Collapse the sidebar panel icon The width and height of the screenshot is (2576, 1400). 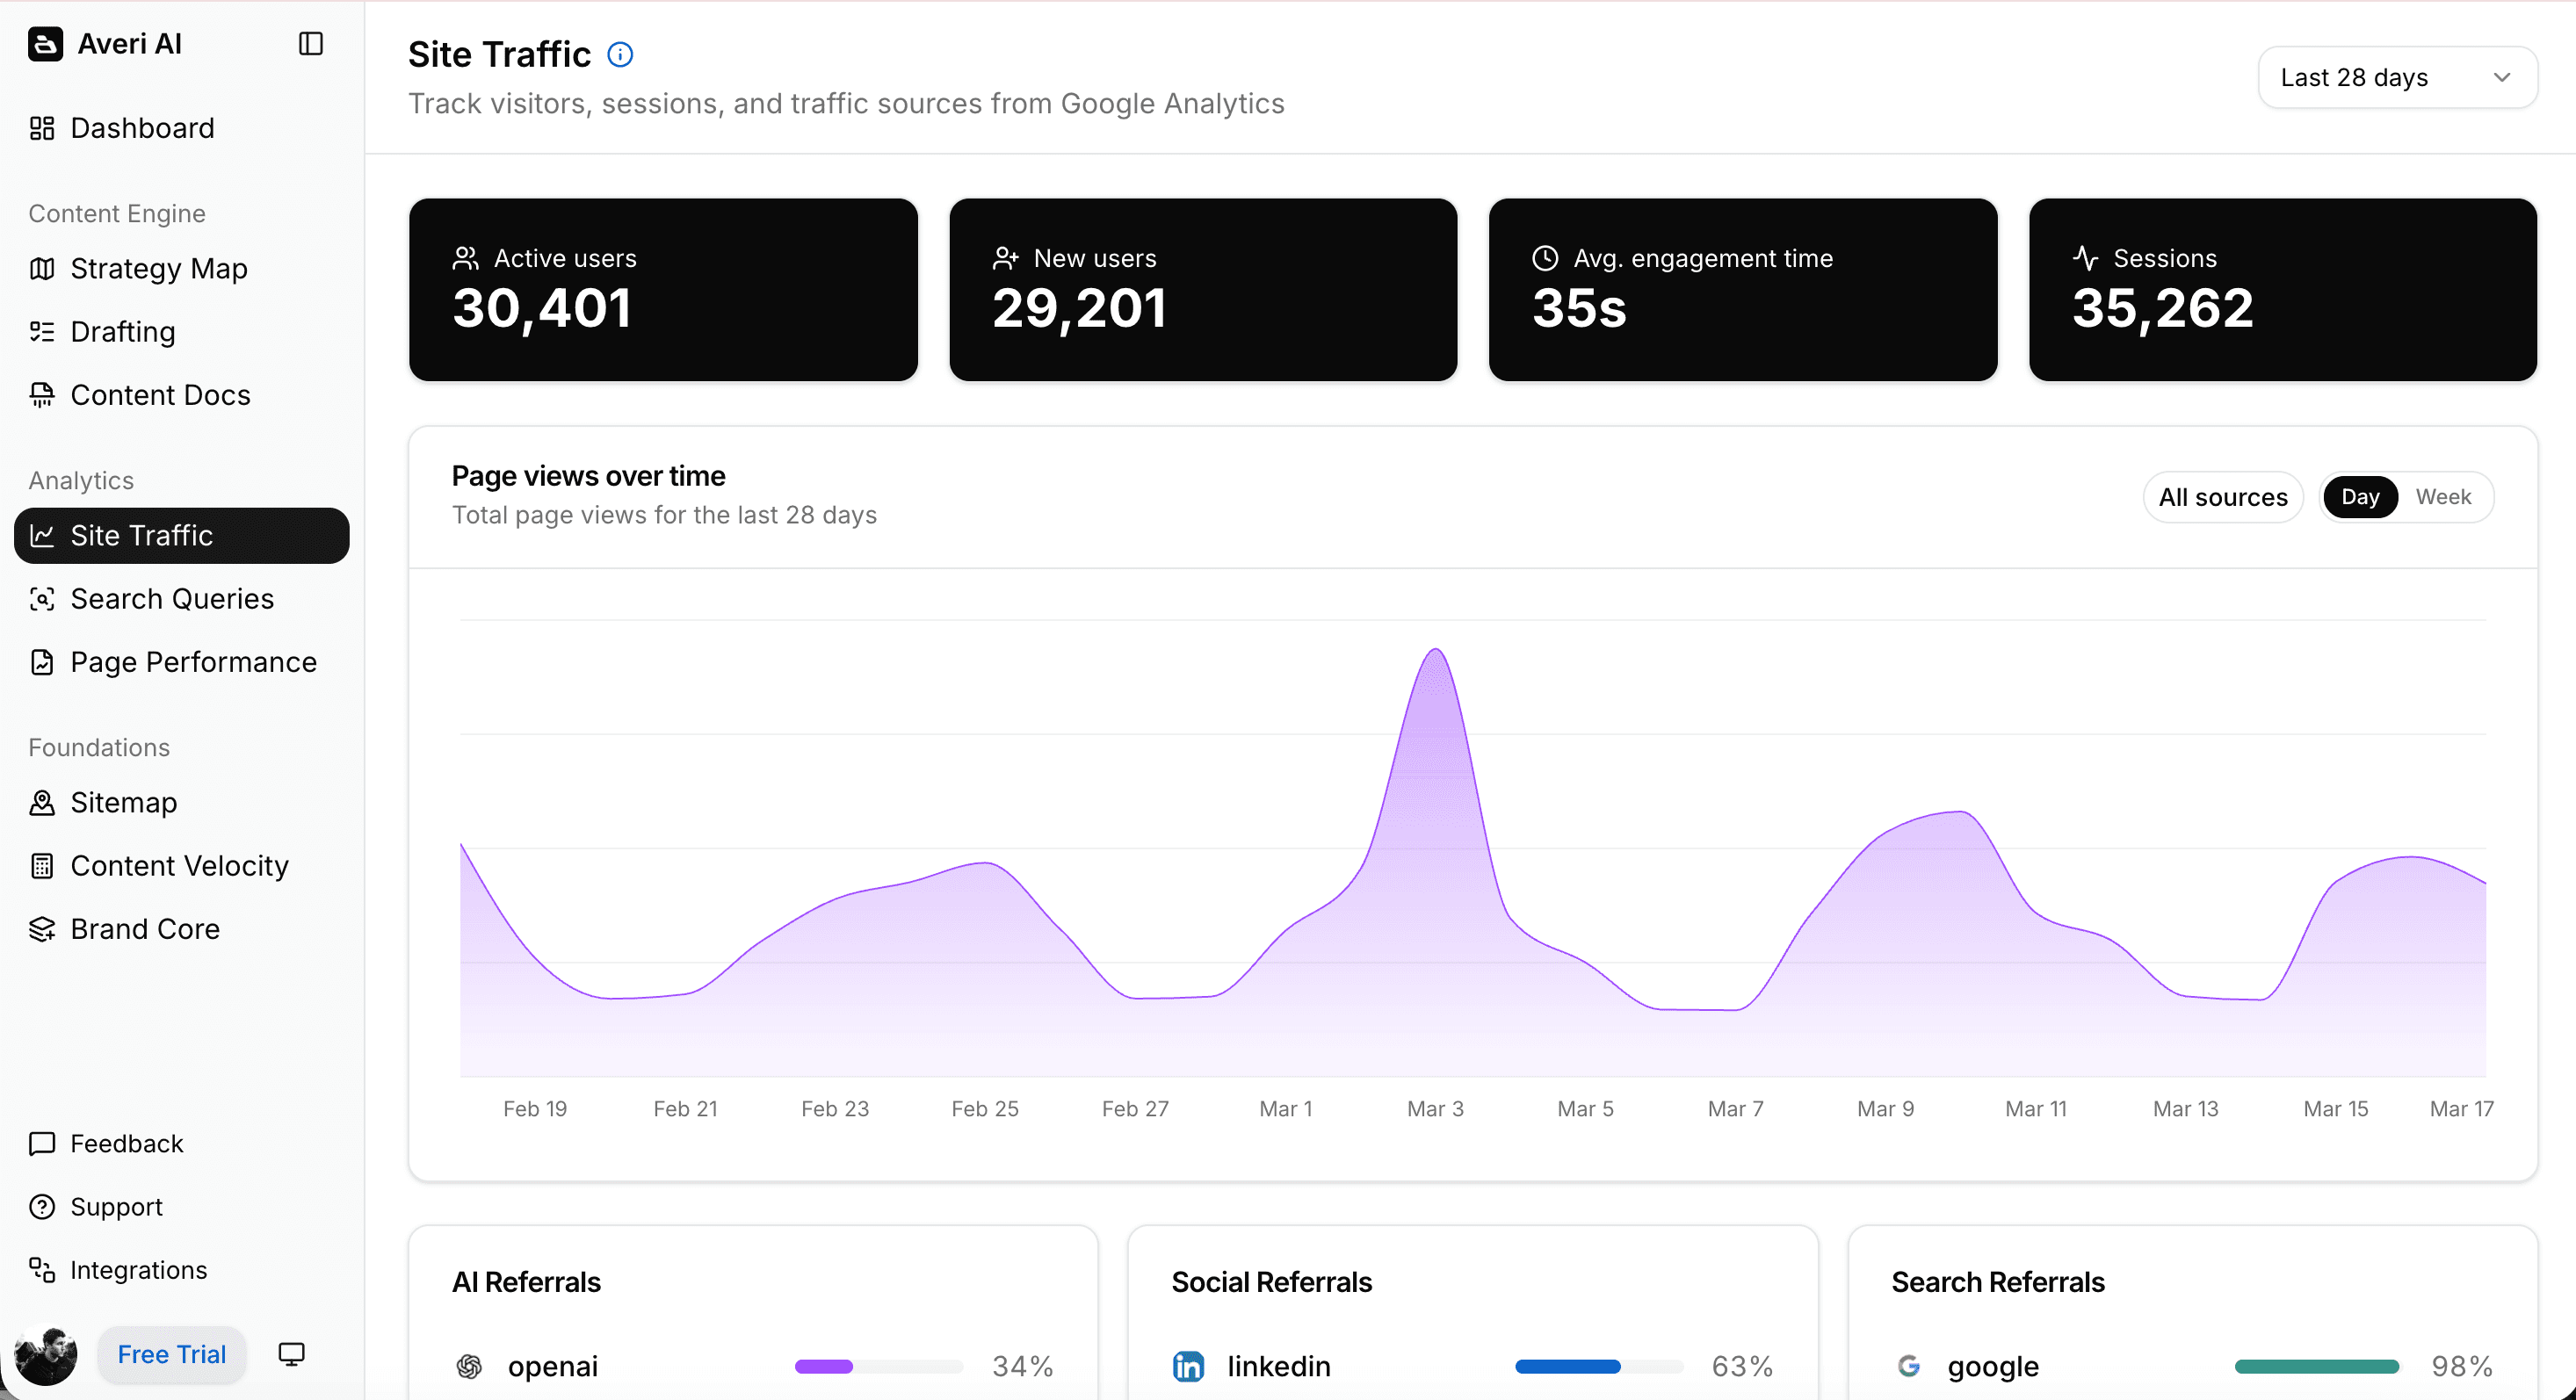[311, 44]
